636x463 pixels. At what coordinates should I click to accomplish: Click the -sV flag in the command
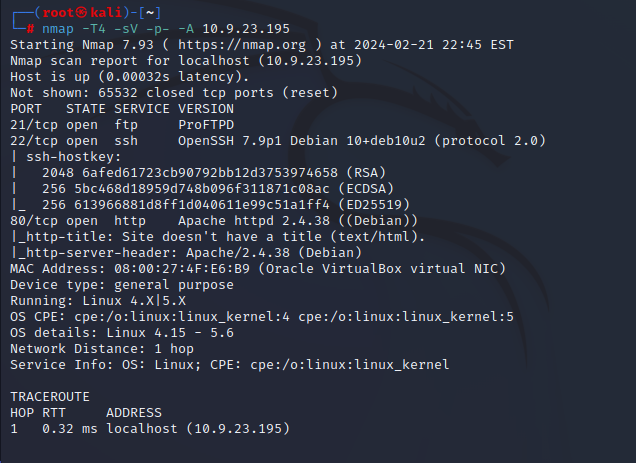click(x=126, y=29)
